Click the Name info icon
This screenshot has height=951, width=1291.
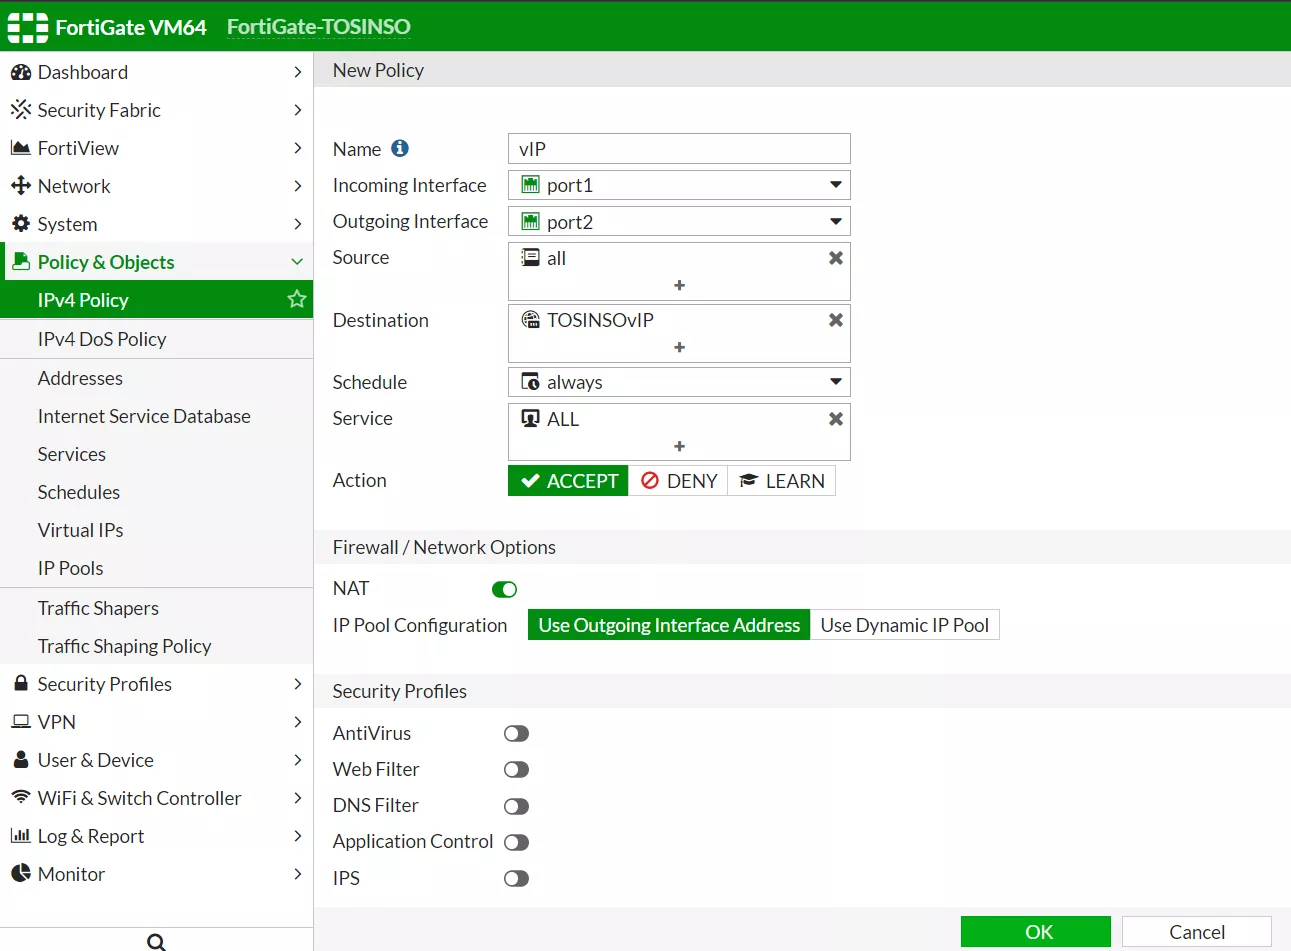click(x=400, y=148)
